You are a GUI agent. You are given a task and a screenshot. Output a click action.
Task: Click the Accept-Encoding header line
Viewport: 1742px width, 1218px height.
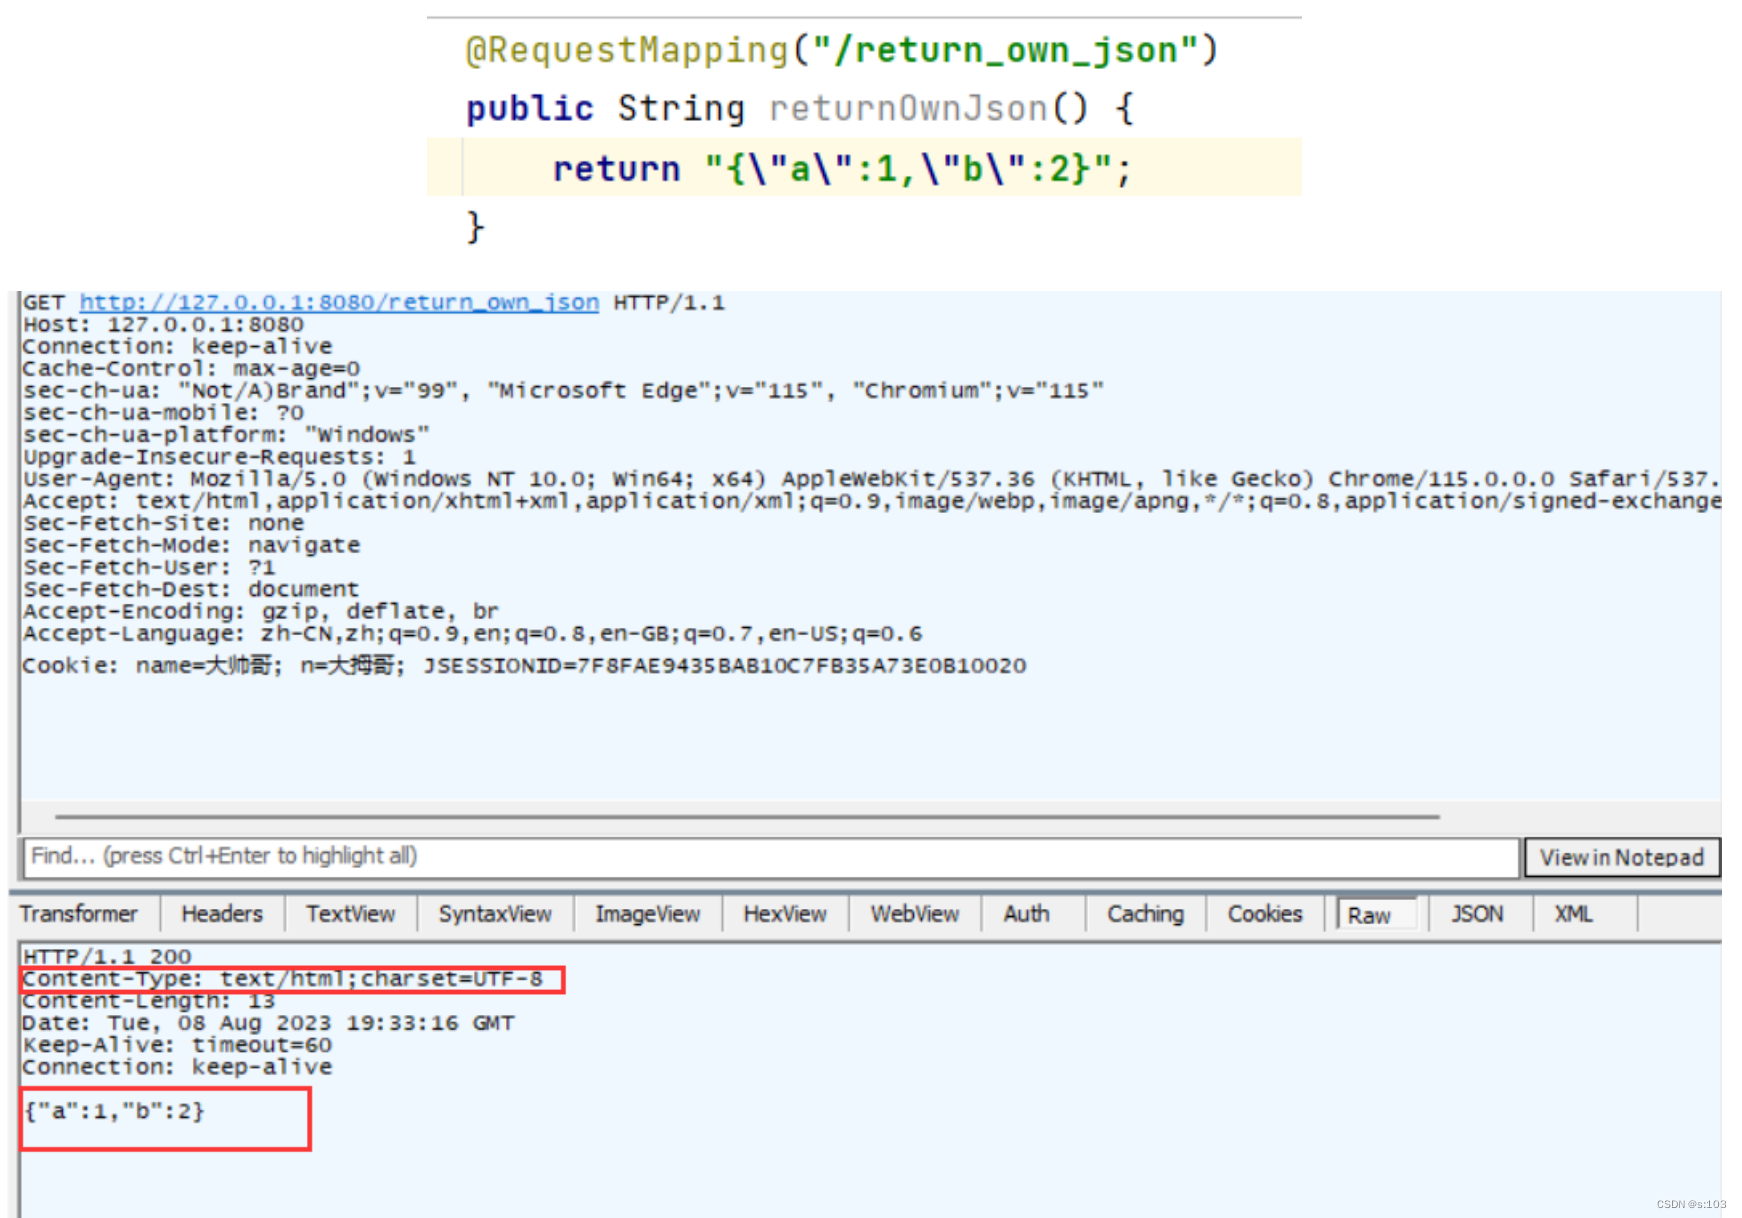coord(260,610)
